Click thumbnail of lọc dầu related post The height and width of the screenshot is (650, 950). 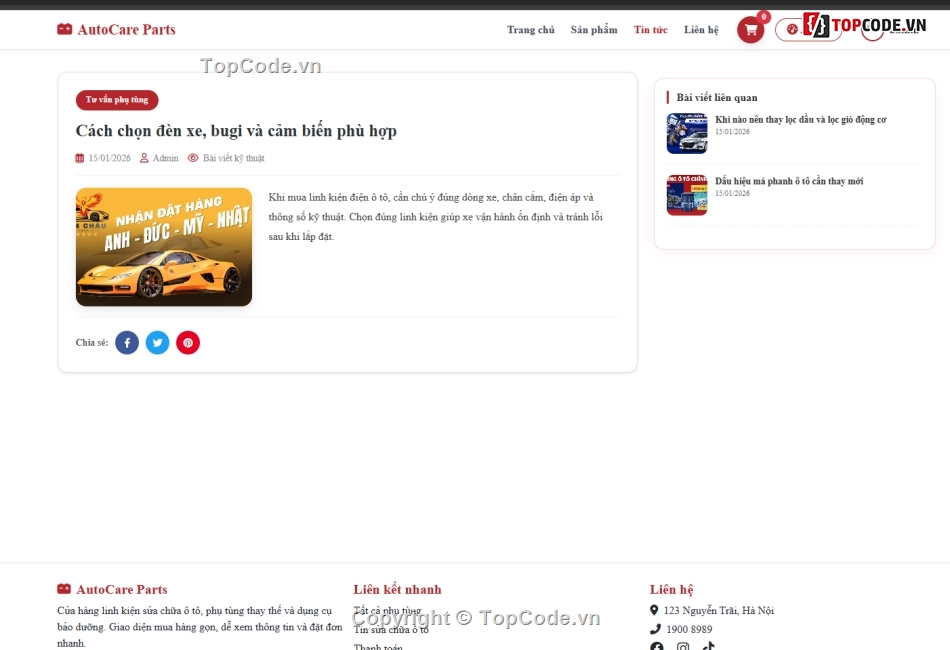(x=687, y=133)
